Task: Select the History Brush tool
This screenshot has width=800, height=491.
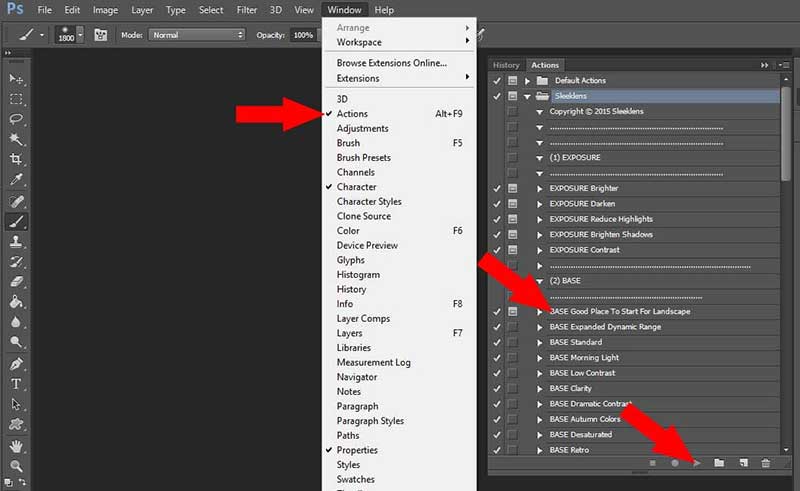Action: point(16,262)
